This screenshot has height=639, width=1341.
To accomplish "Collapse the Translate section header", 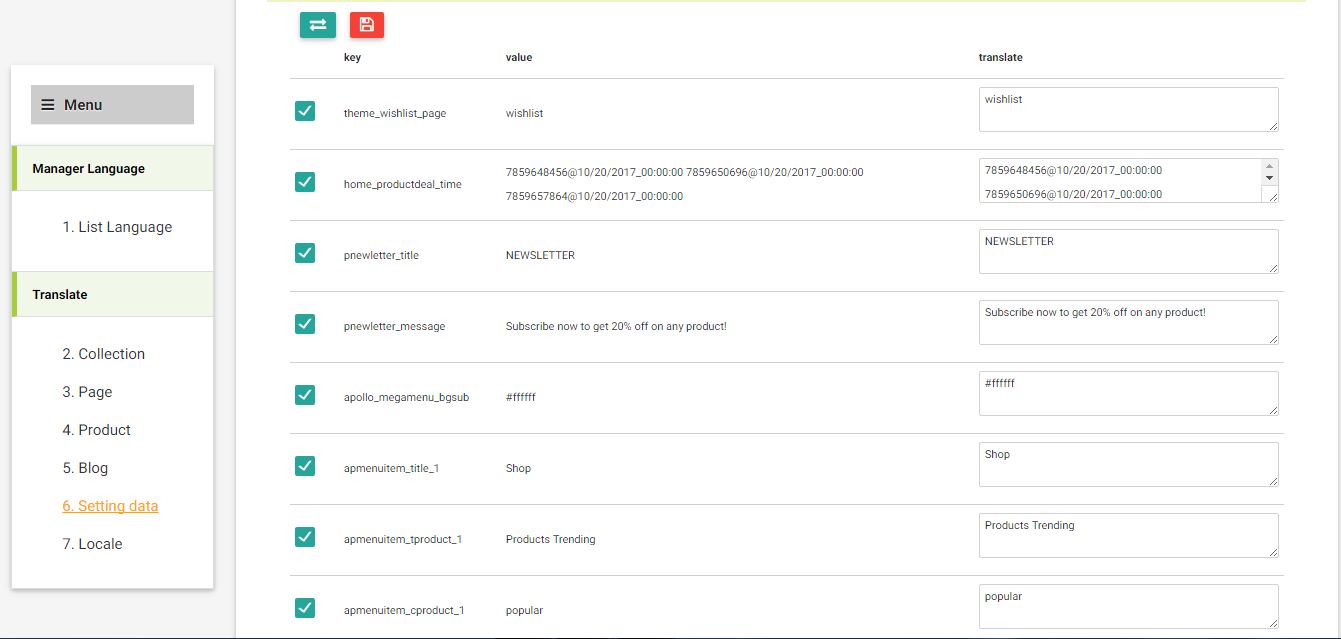I will coord(113,295).
